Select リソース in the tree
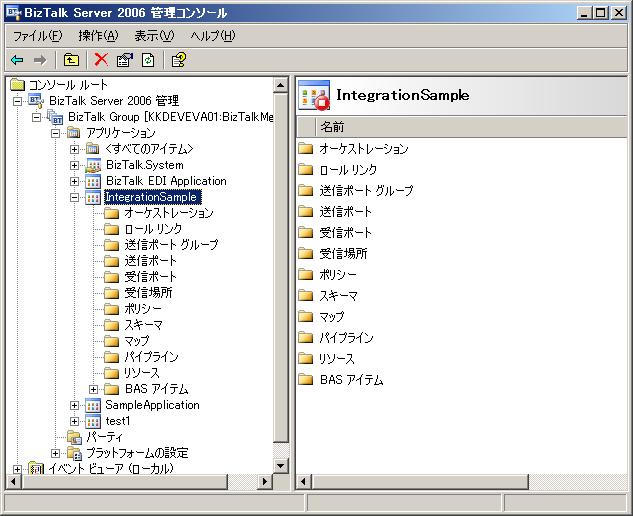This screenshot has height=516, width=633. tap(142, 373)
